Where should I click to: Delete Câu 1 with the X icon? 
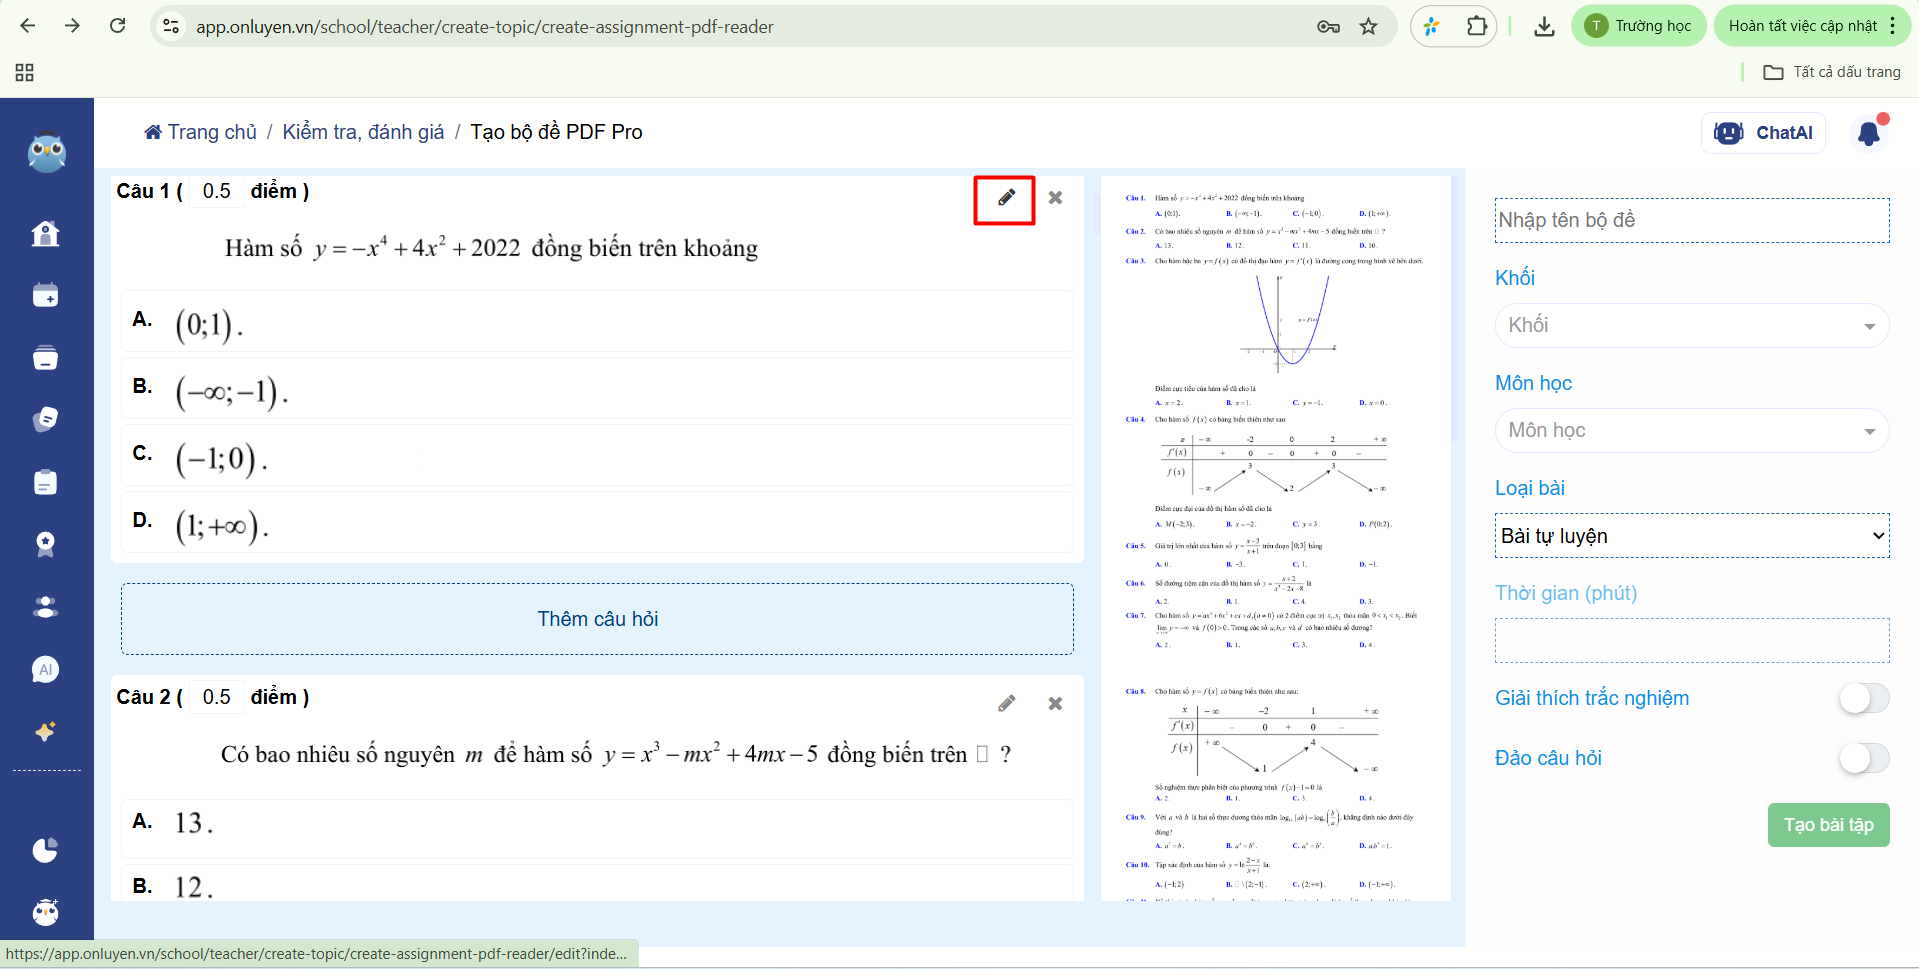pyautogui.click(x=1055, y=198)
